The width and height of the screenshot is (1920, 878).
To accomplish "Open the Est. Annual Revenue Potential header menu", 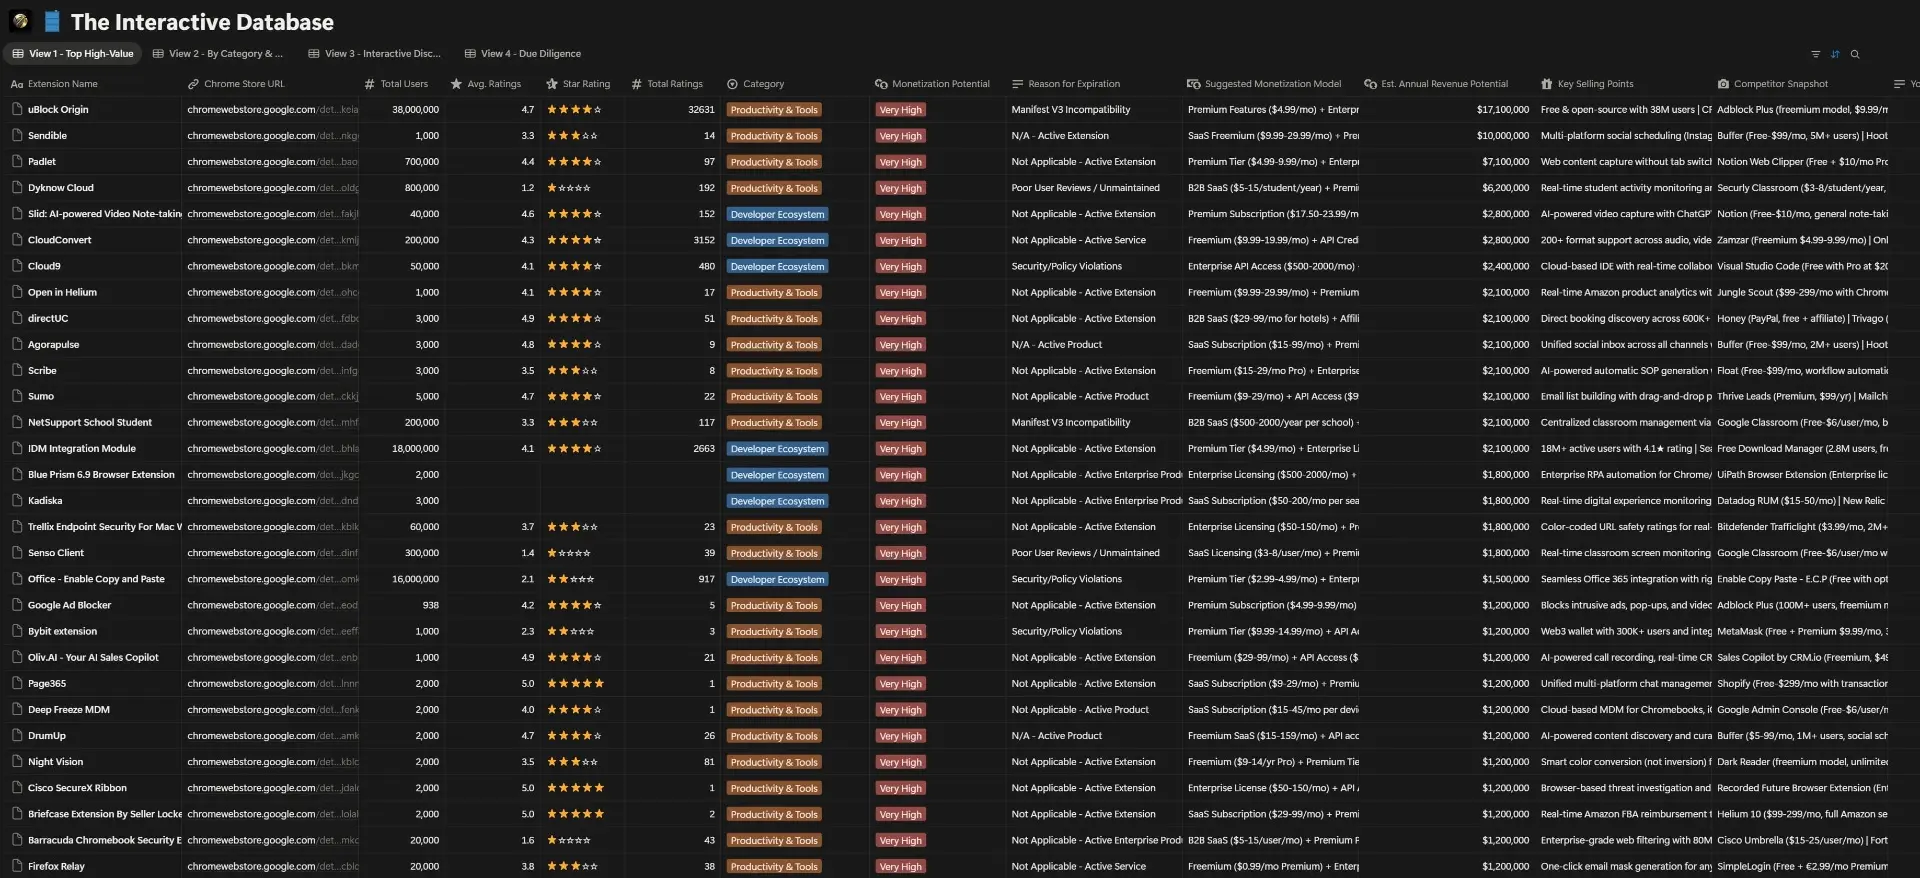I will [x=1447, y=84].
